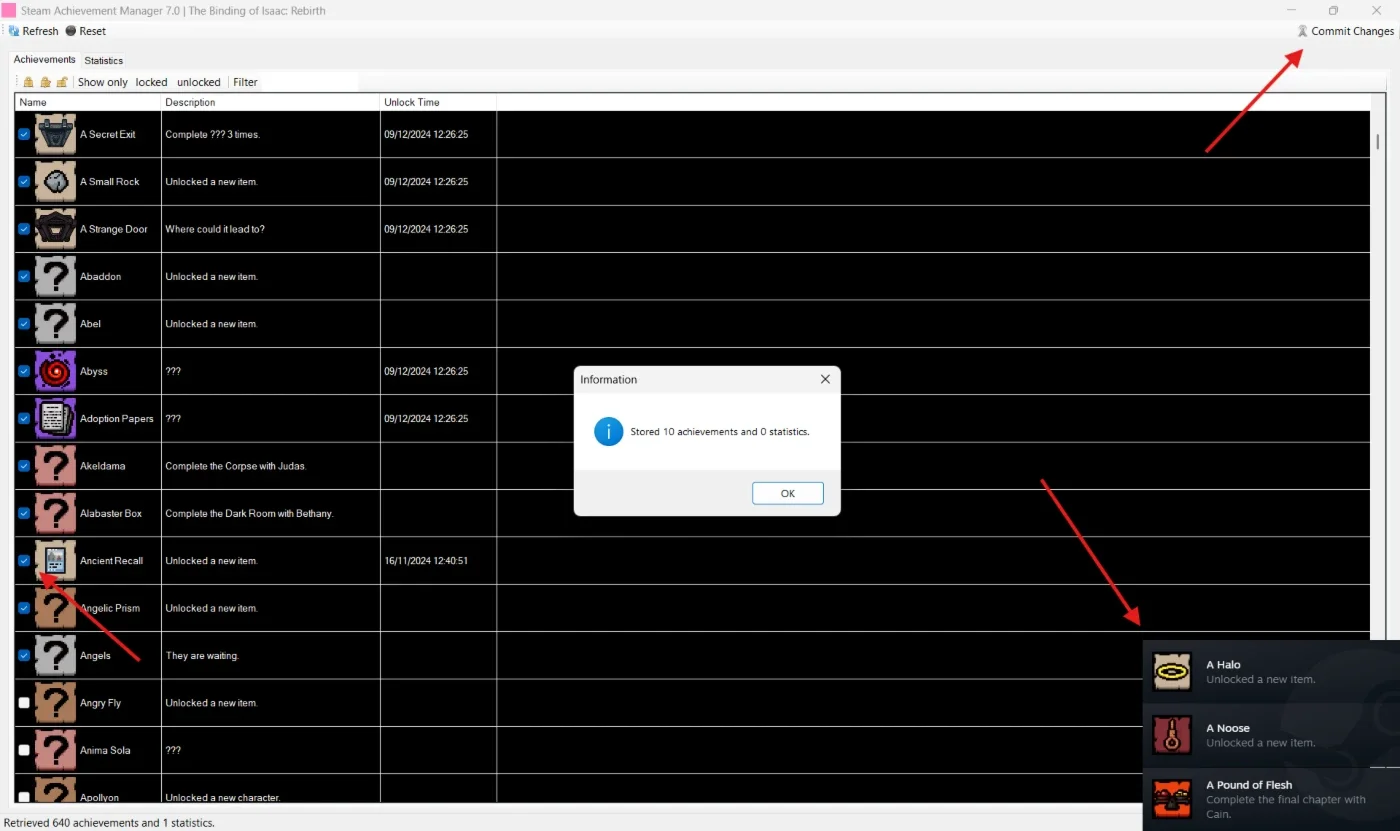Uncheck the A Secret Exit checkbox
The height and width of the screenshot is (831, 1400).
pos(24,134)
